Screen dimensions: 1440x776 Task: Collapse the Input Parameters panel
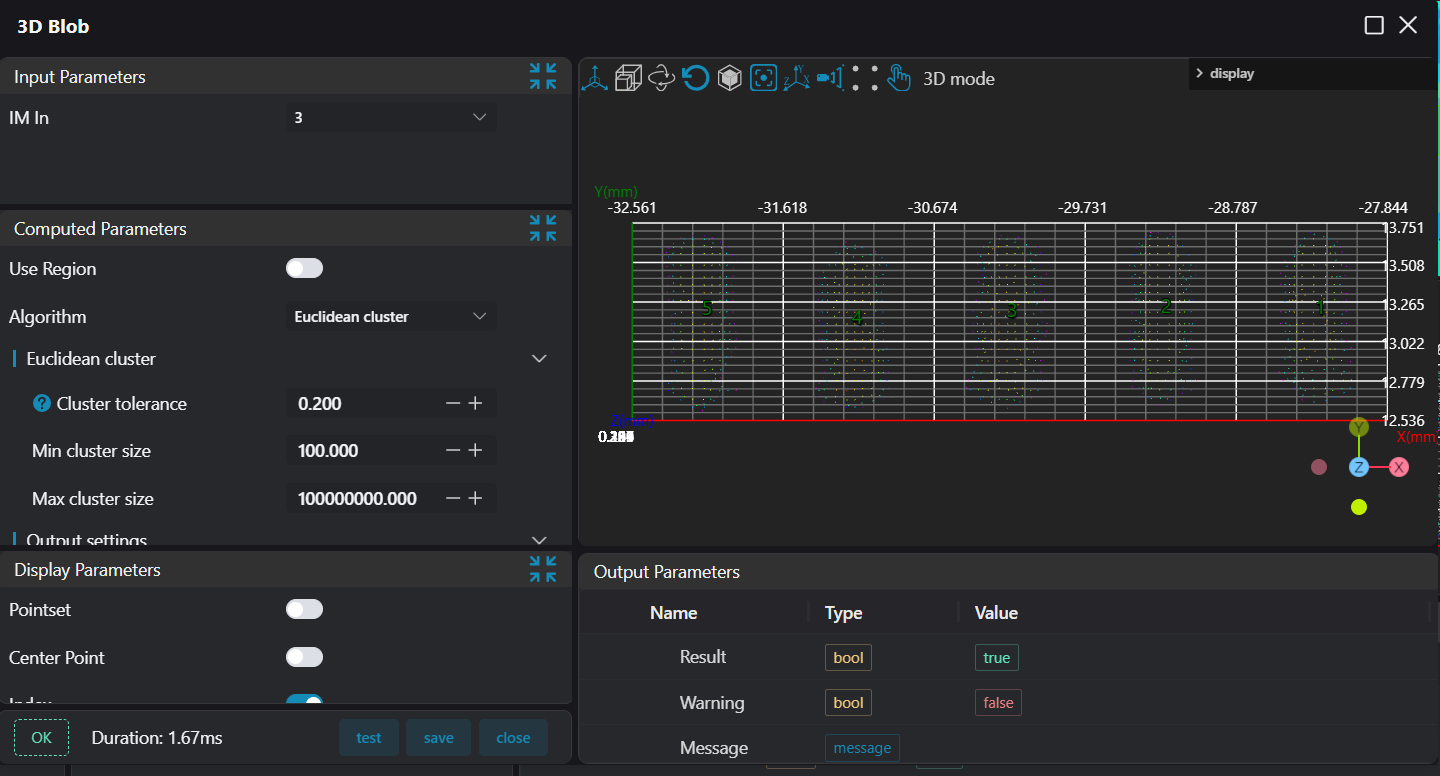pyautogui.click(x=543, y=76)
